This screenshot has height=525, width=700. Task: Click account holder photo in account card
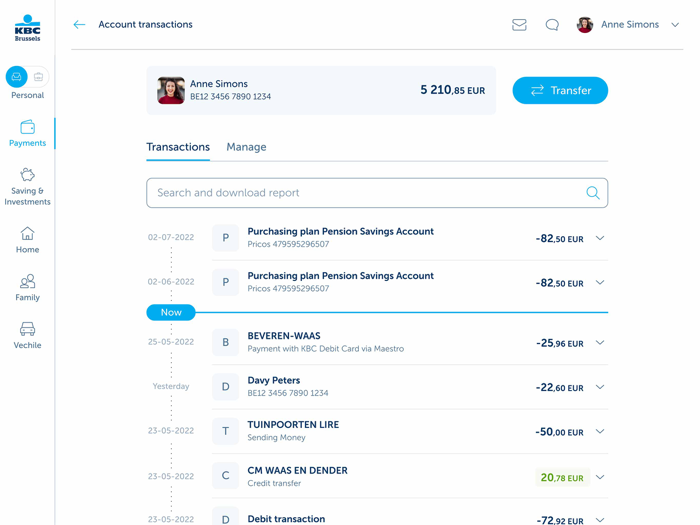point(171,90)
